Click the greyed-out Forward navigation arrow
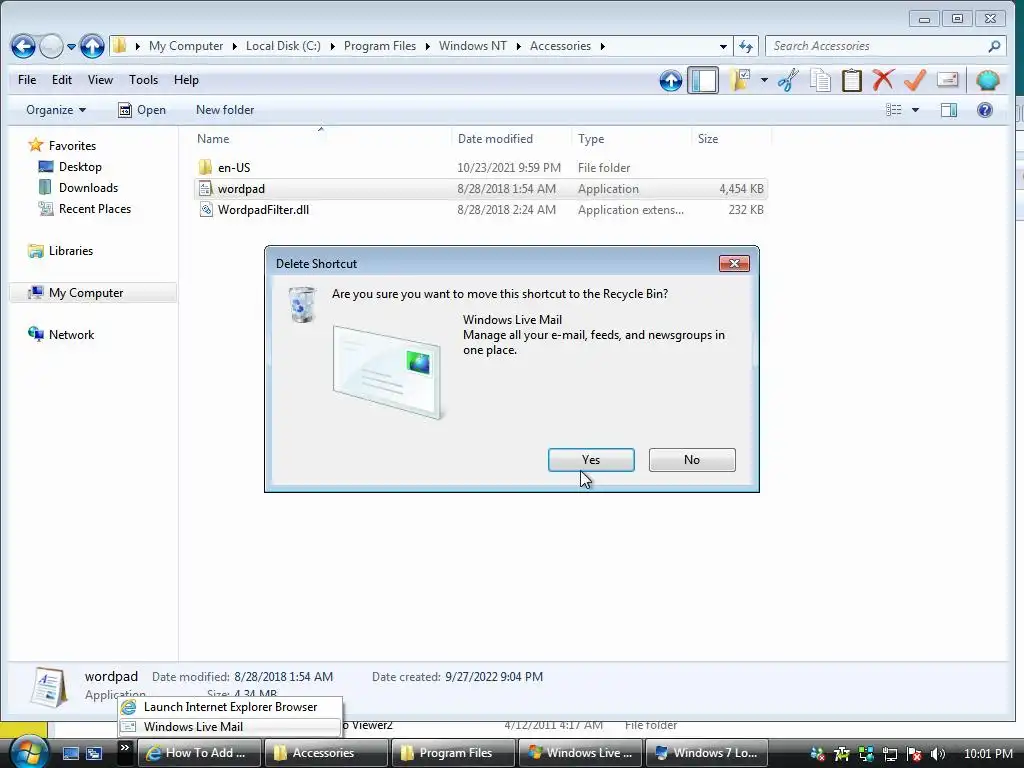The width and height of the screenshot is (1024, 768). (51, 46)
